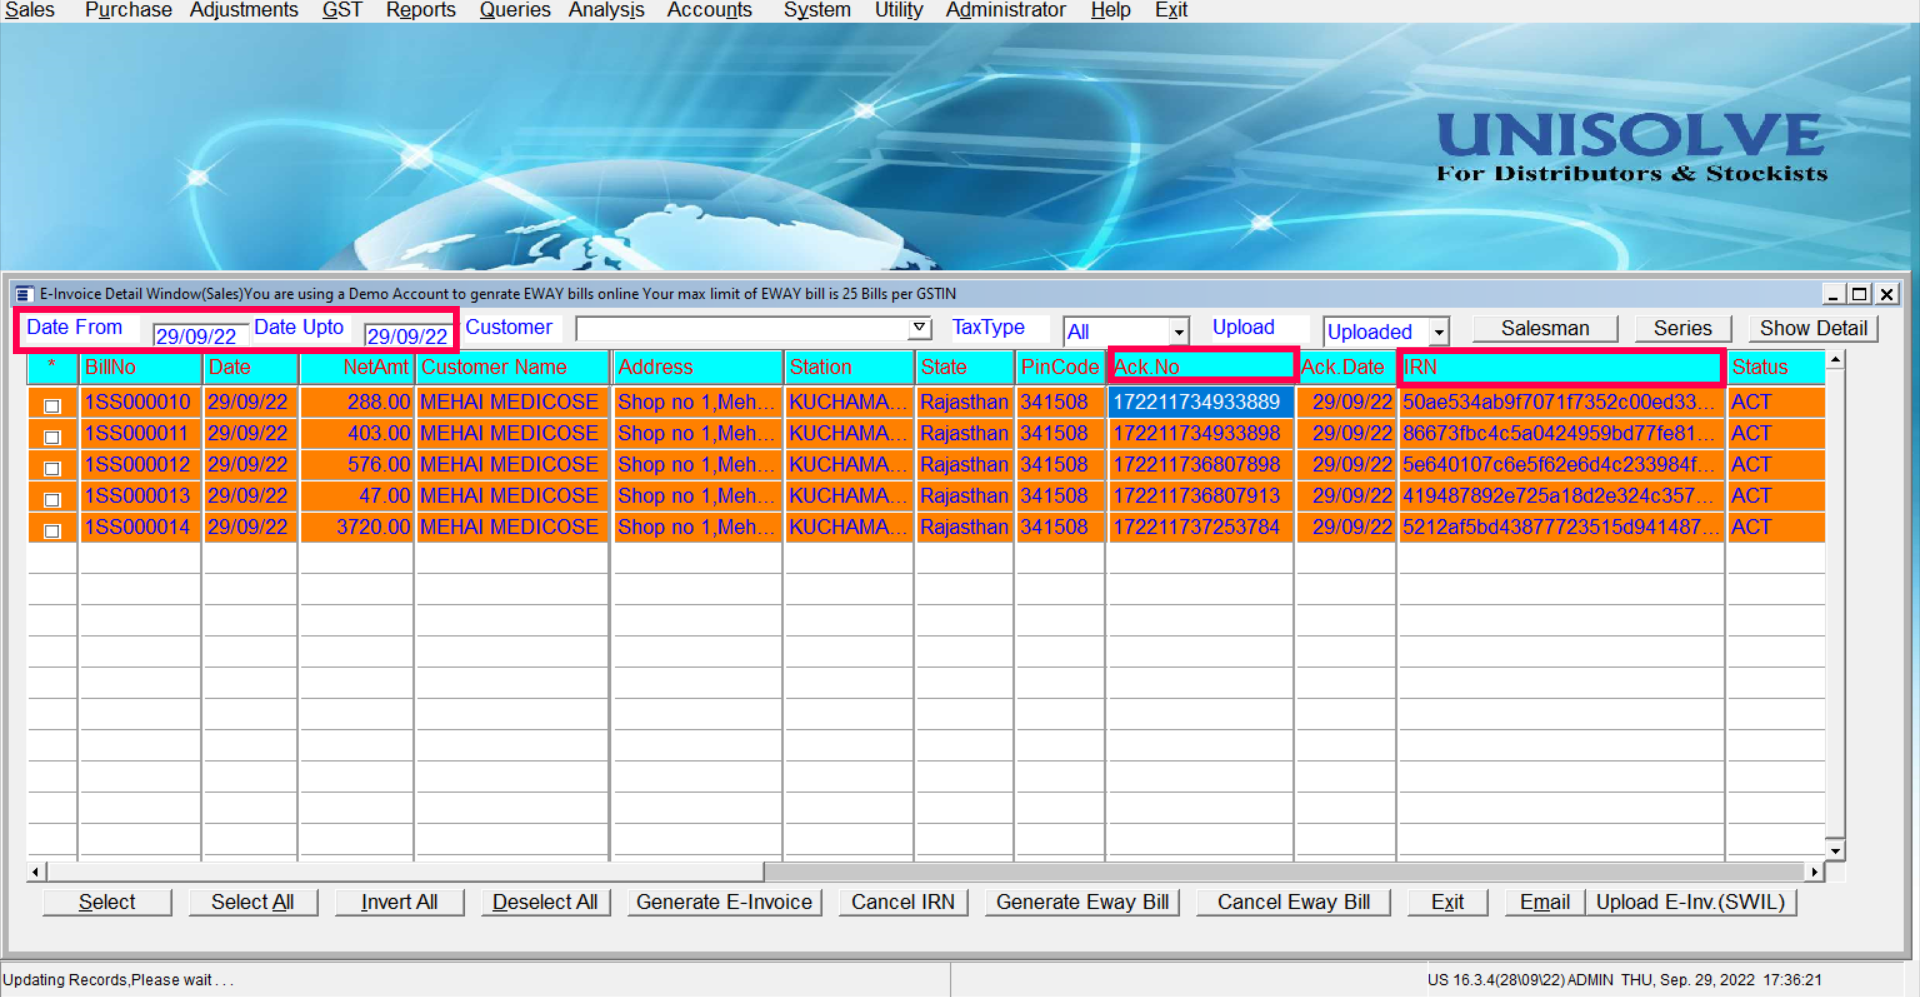Tick checkbox for bill 1SS000011
This screenshot has height=997, width=1920.
[52, 437]
